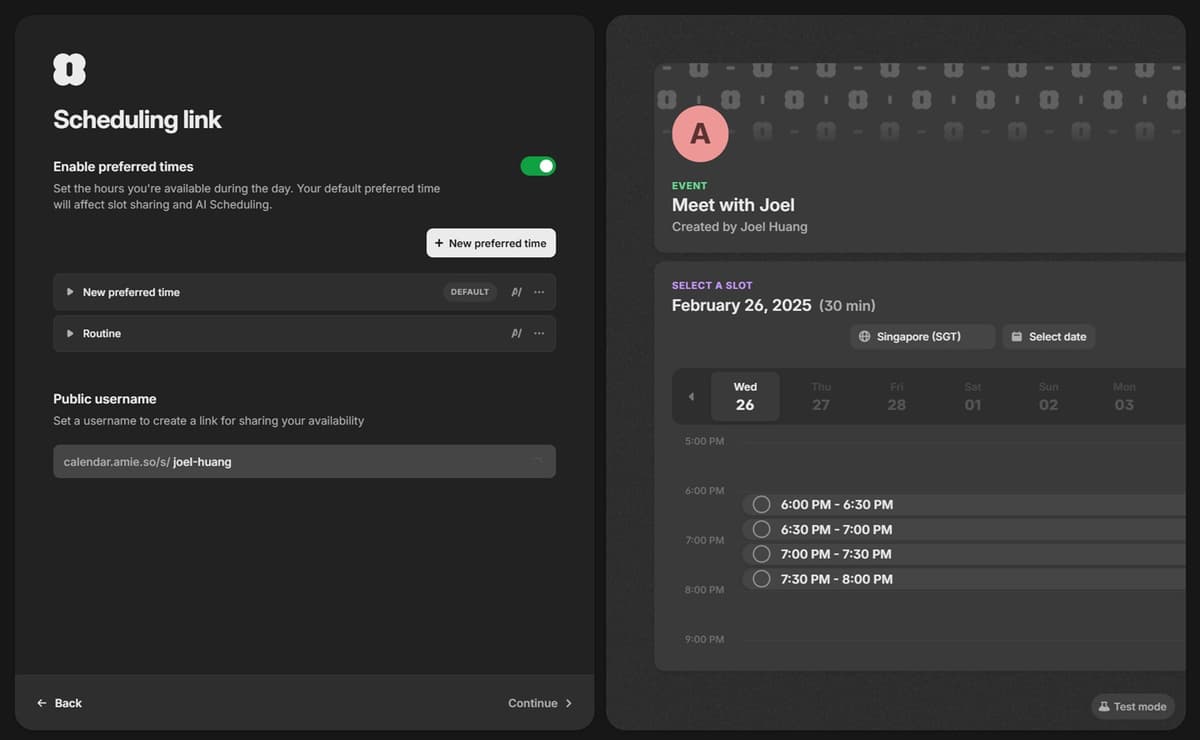Toggle off Enable preferred times switch
Image resolution: width=1200 pixels, height=740 pixels.
click(x=538, y=166)
